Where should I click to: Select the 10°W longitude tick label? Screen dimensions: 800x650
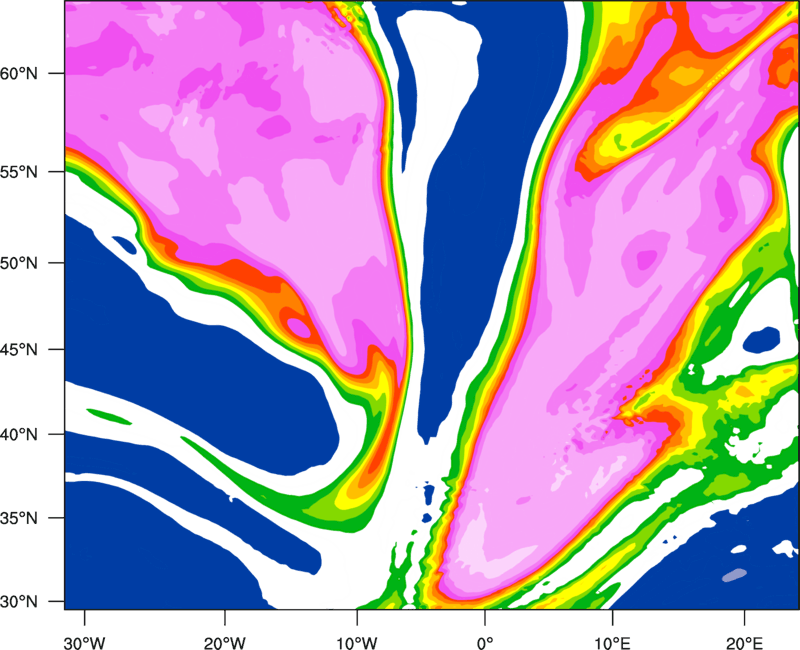coord(357,643)
